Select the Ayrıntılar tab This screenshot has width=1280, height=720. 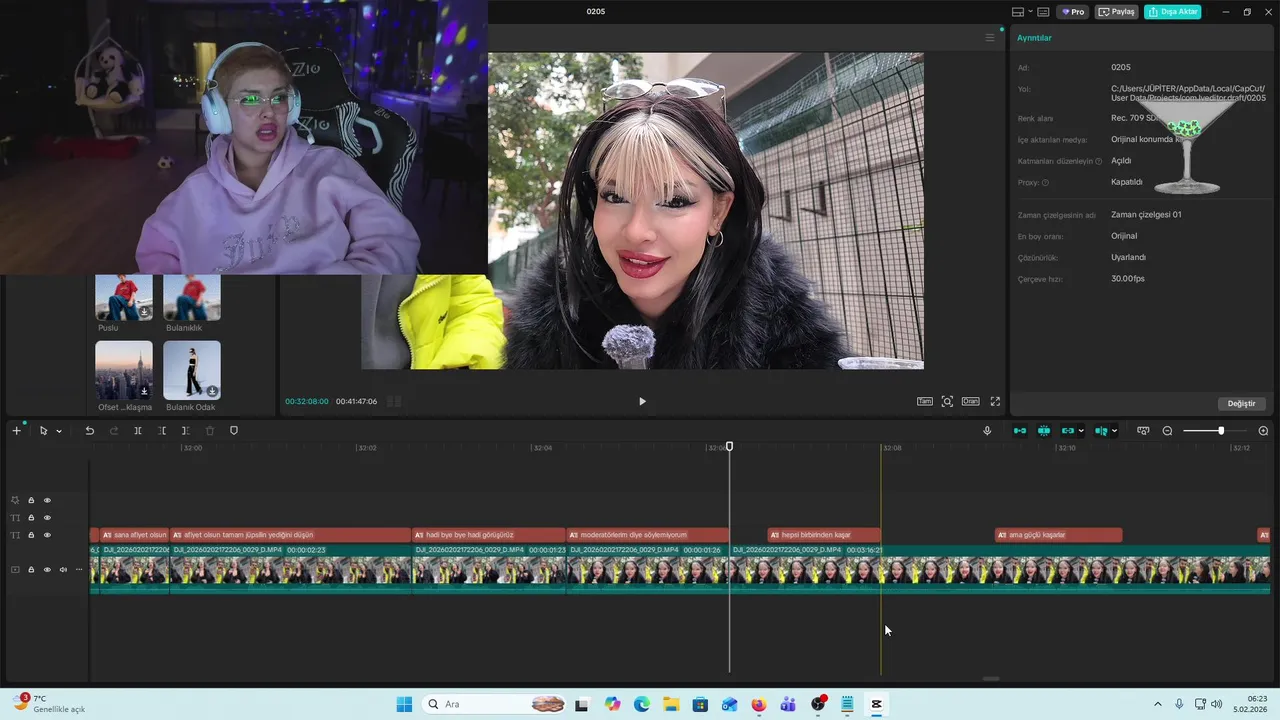coord(1034,38)
